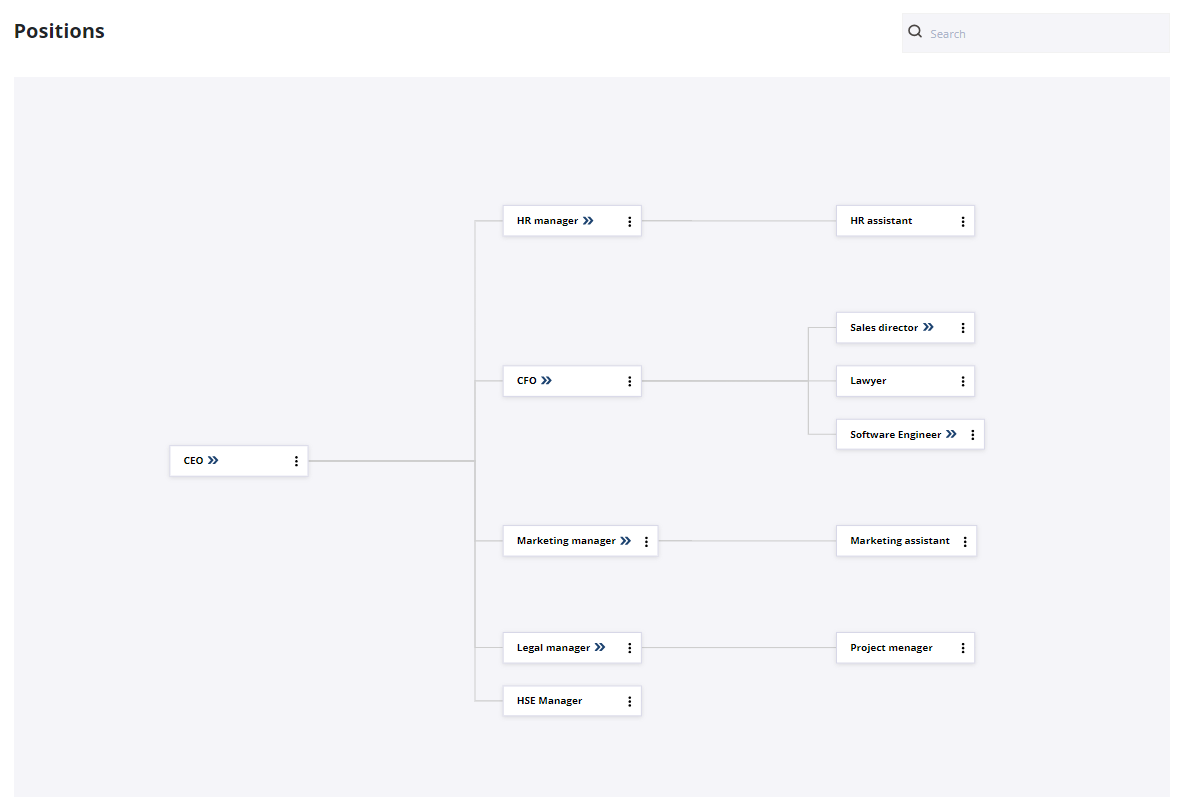
Task: Open the three-dot menu for HR manager
Action: point(629,221)
